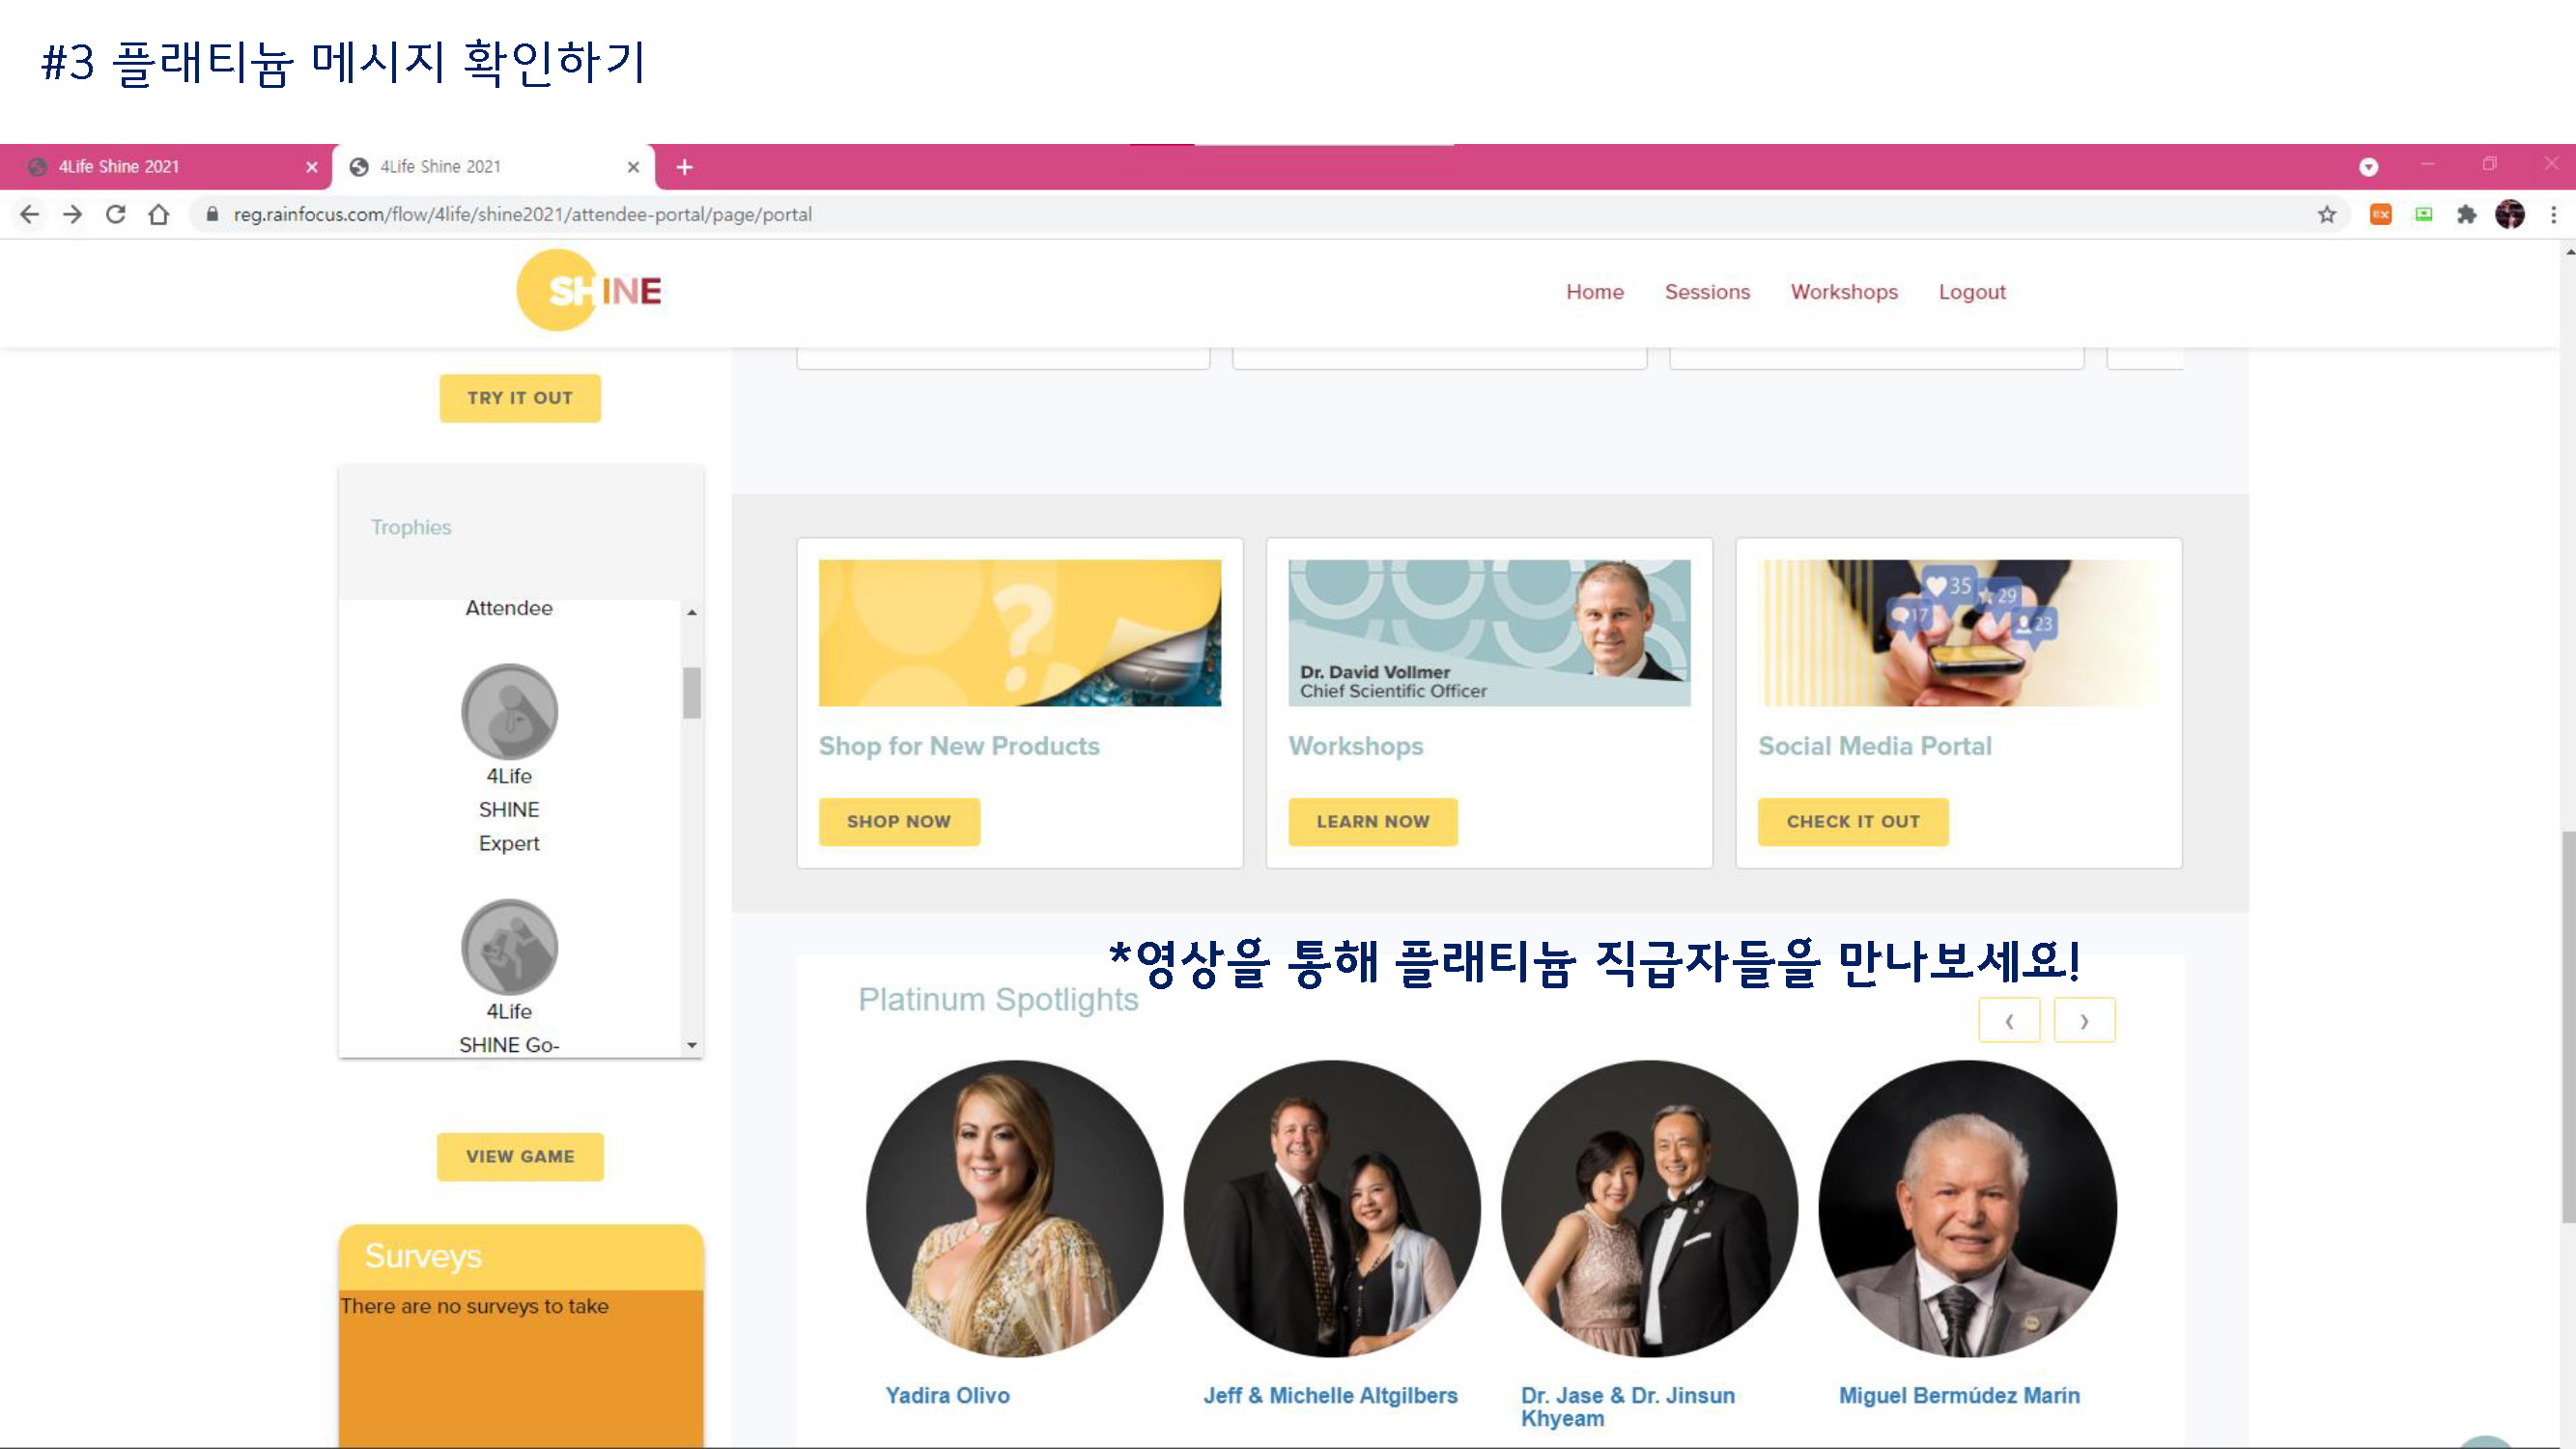Click the LEARN NOW button
The height and width of the screenshot is (1449, 2576).
[1373, 822]
